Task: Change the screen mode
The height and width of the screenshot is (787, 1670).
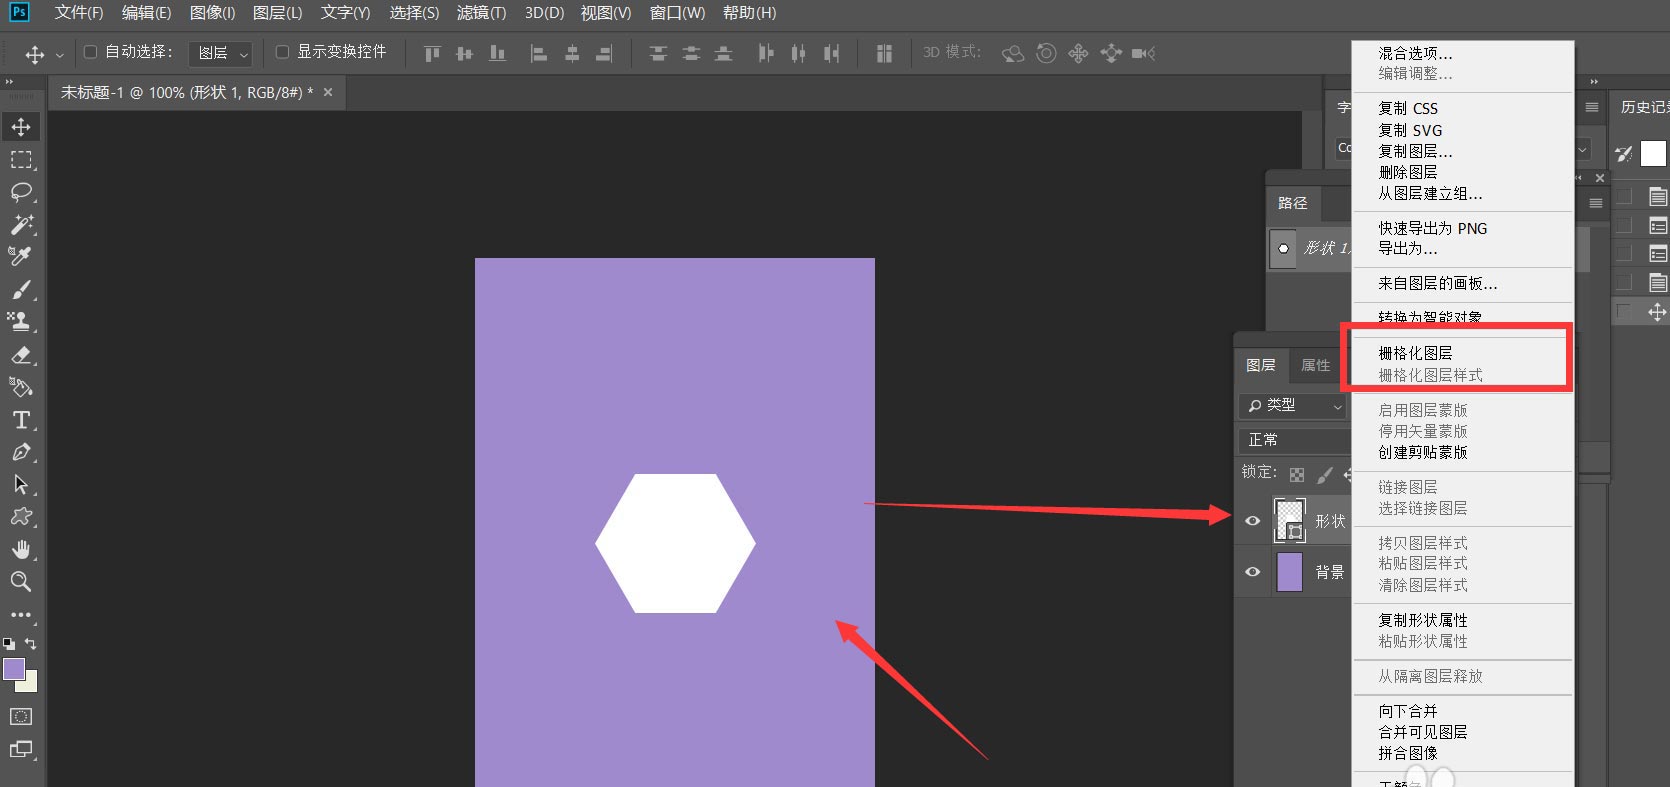Action: 21,749
